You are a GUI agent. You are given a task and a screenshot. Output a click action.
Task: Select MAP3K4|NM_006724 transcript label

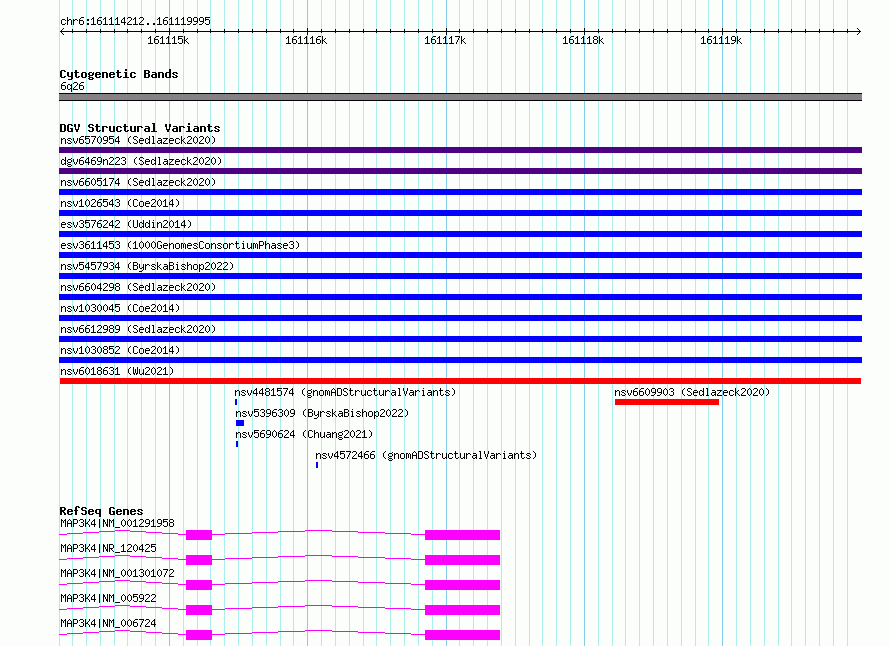108,623
